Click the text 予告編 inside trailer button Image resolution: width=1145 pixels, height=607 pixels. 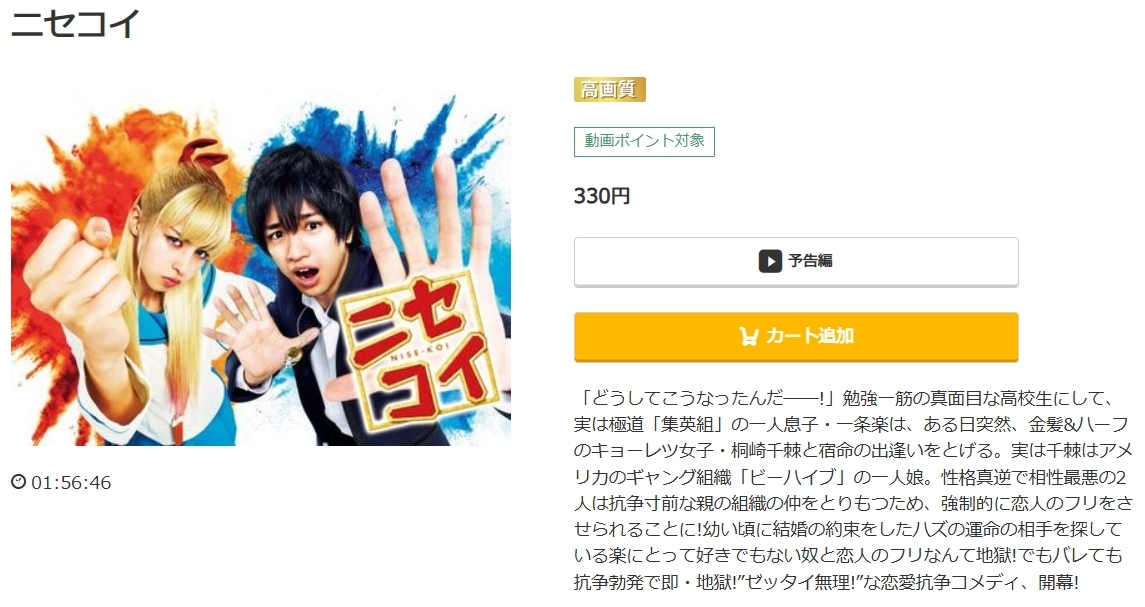pos(811,261)
